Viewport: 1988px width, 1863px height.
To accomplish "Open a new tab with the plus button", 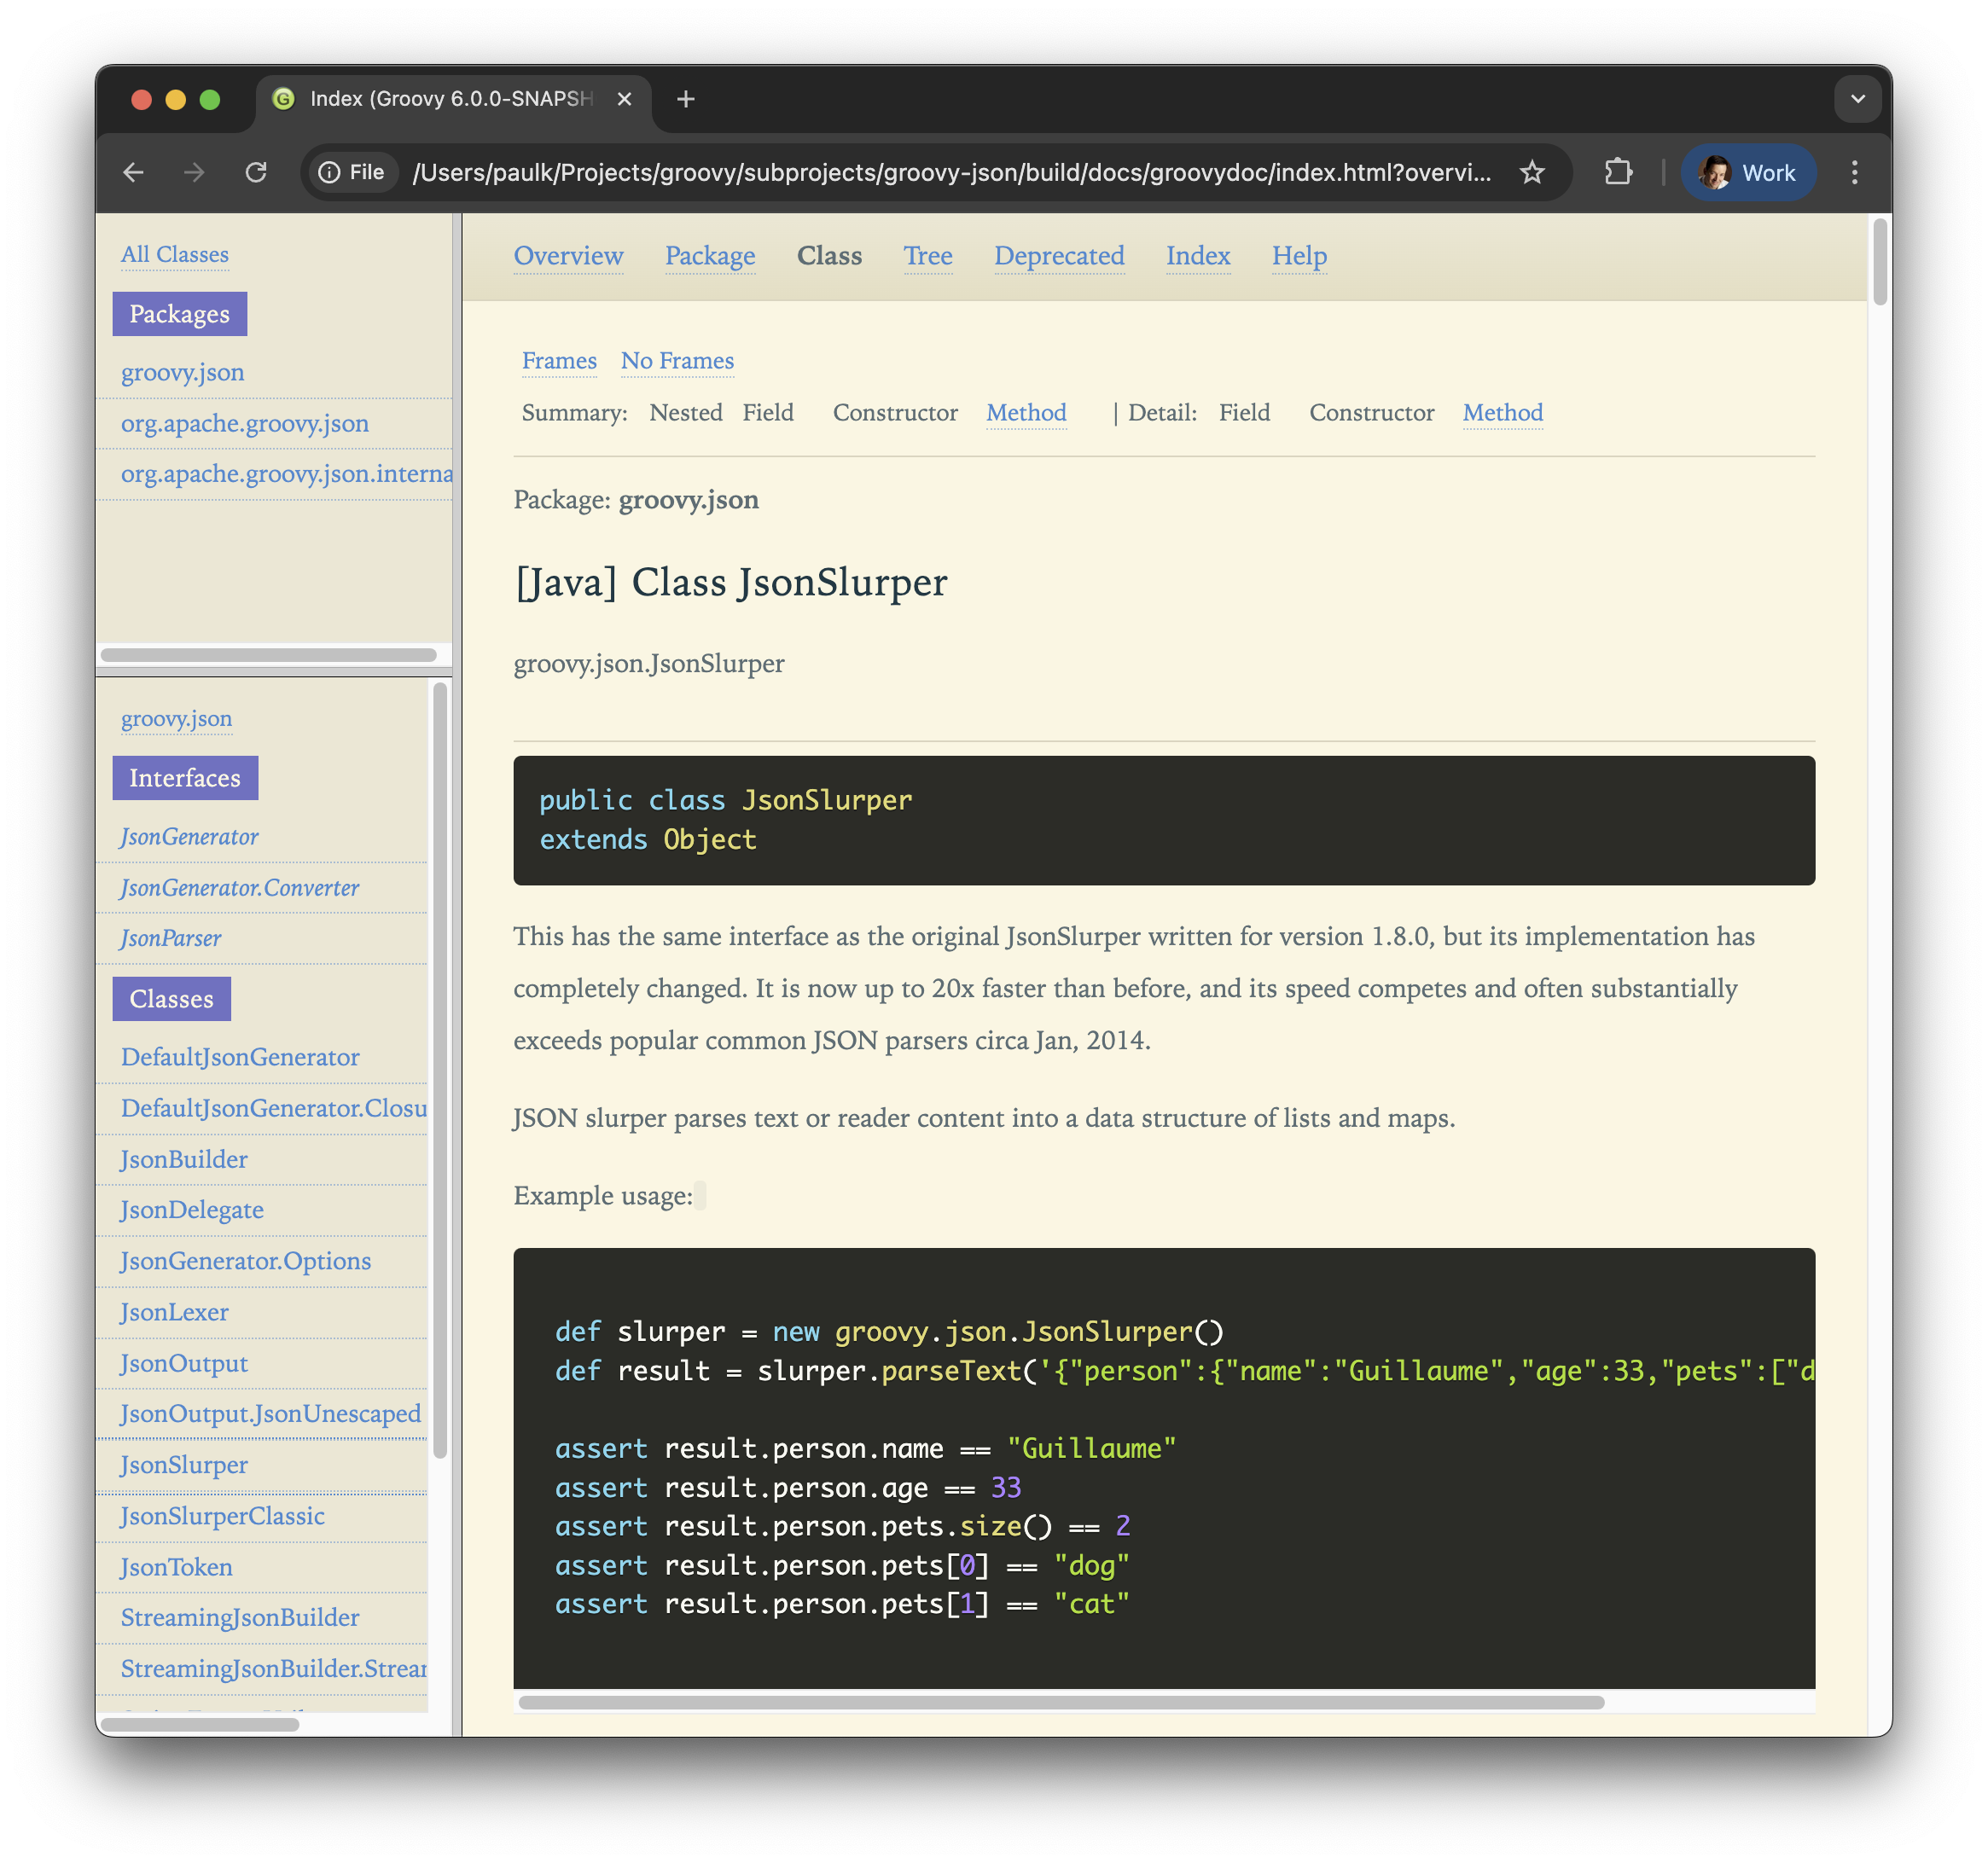I will coord(685,99).
